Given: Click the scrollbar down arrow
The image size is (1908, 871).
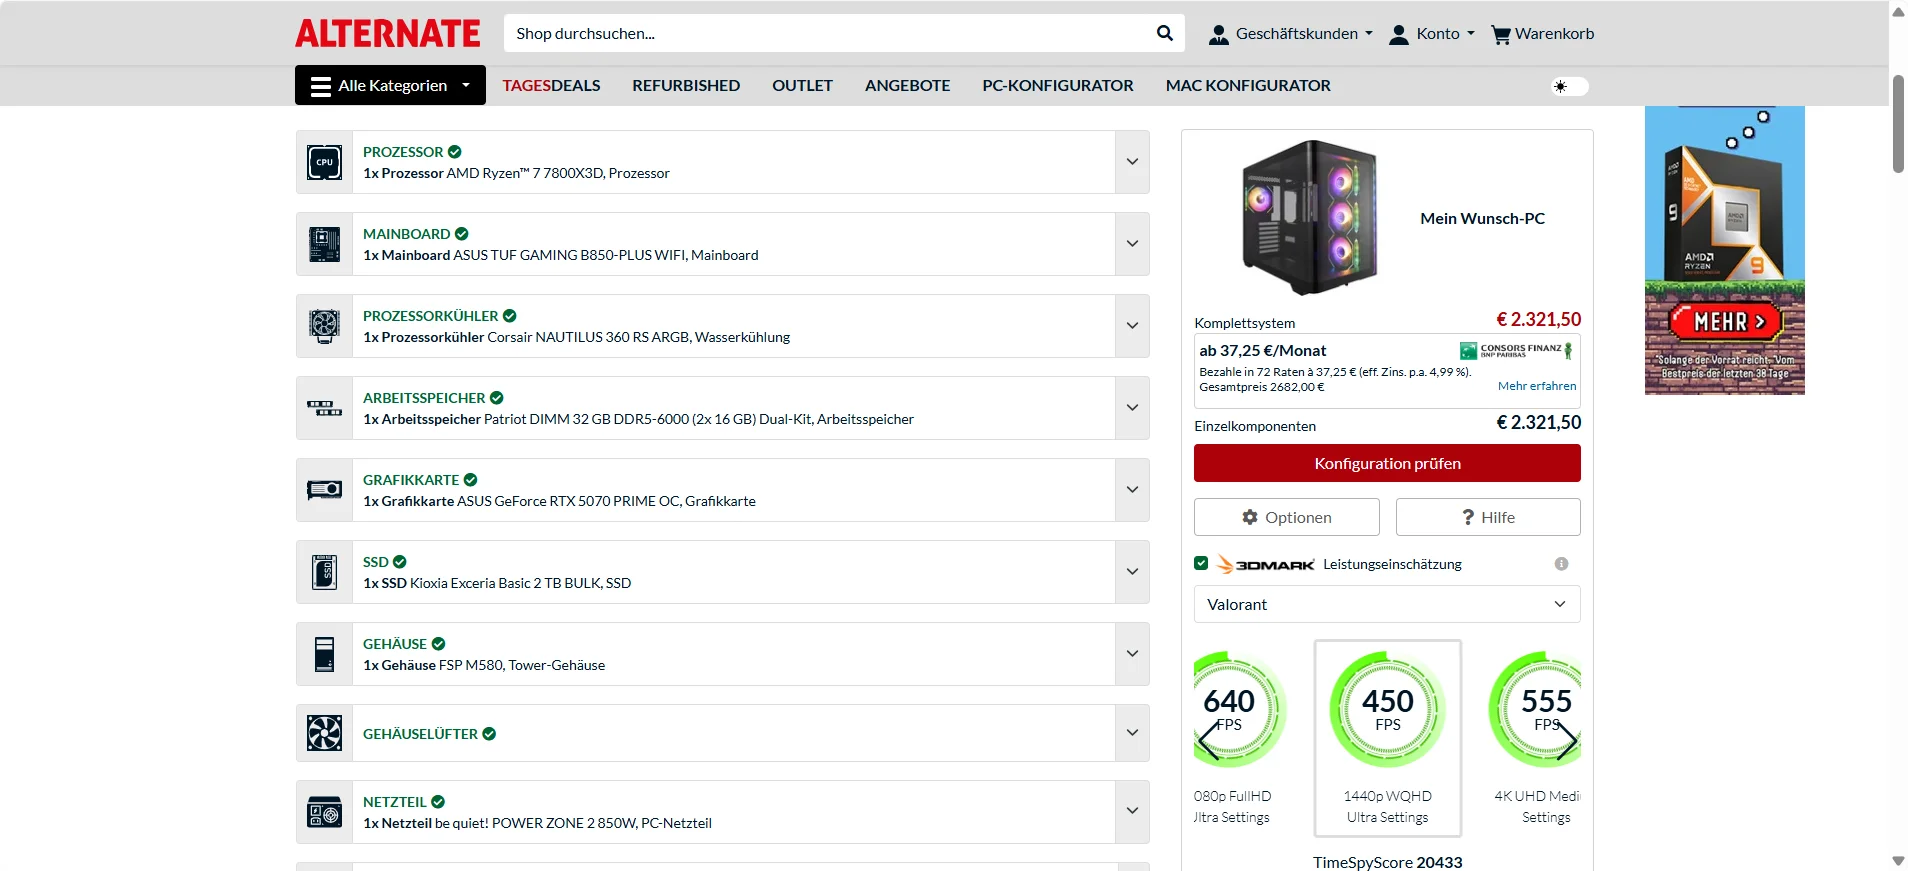Looking at the screenshot, I should pos(1898,860).
